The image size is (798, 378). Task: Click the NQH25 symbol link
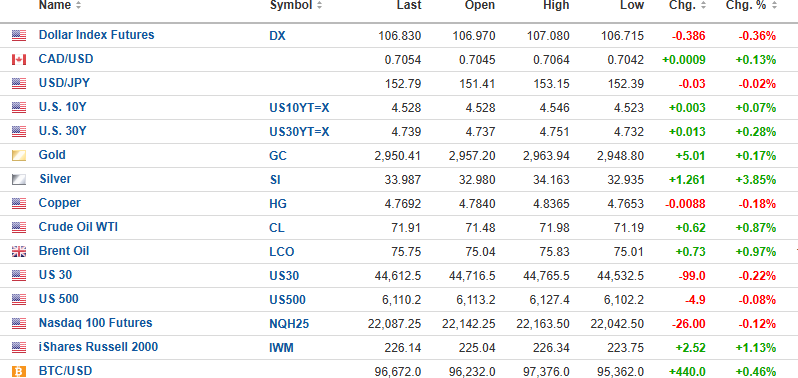click(289, 324)
